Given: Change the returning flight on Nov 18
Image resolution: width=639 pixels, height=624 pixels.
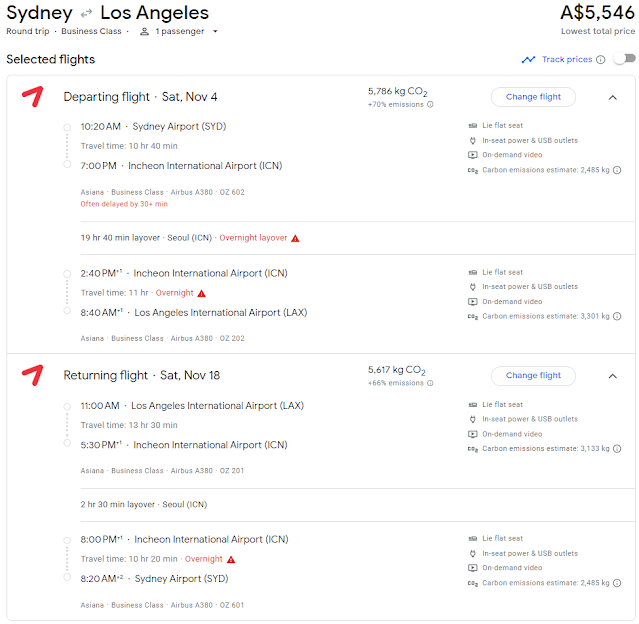Looking at the screenshot, I should tap(533, 375).
